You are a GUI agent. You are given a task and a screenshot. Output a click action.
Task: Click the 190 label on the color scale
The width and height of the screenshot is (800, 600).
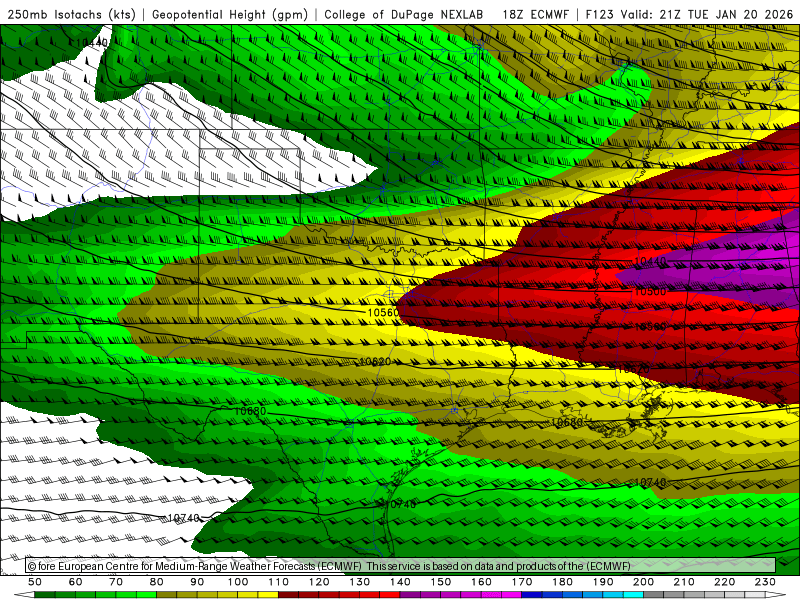pyautogui.click(x=603, y=582)
